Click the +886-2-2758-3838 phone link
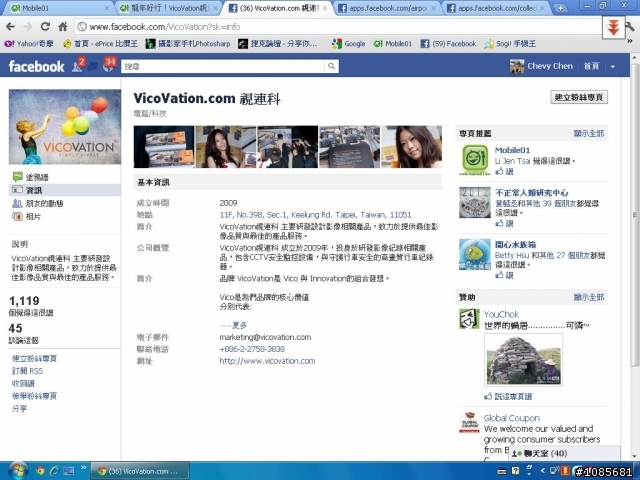640x480 pixels. [x=252, y=349]
